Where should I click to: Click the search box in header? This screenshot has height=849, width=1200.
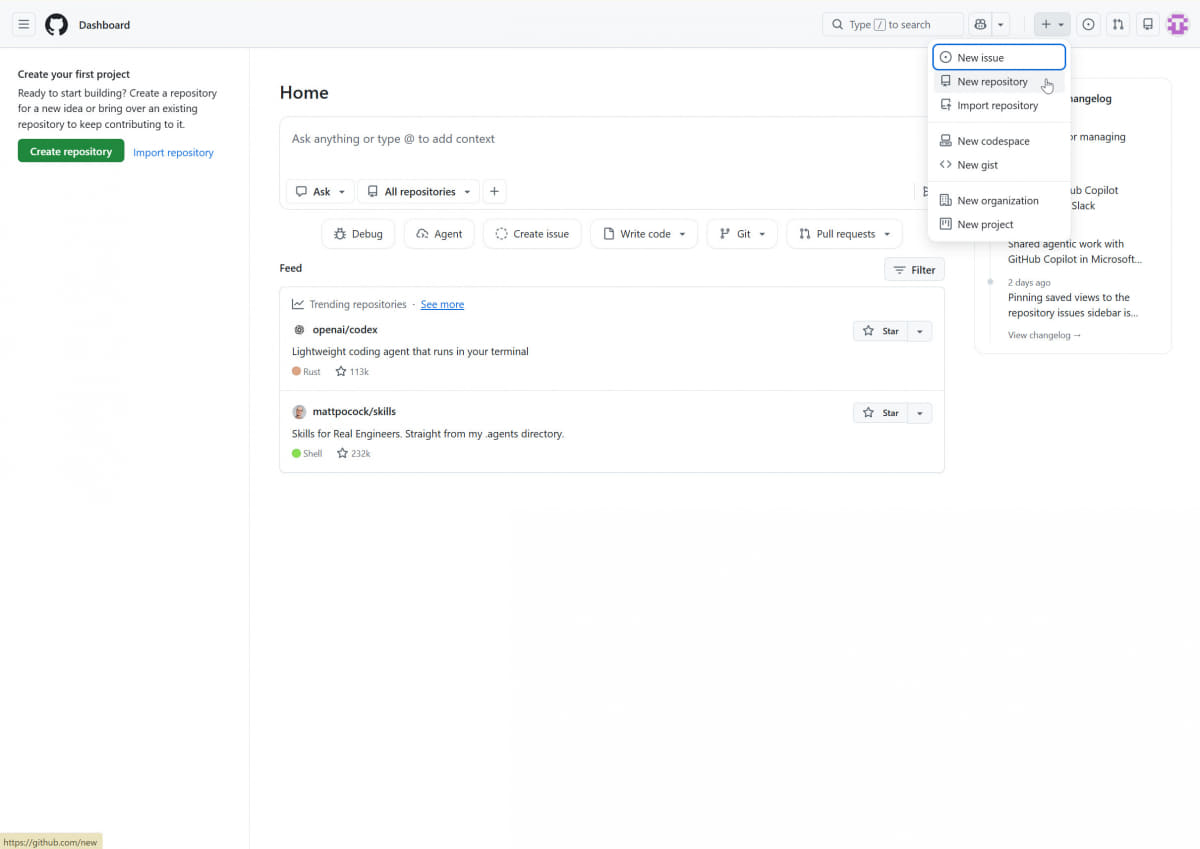[893, 24]
